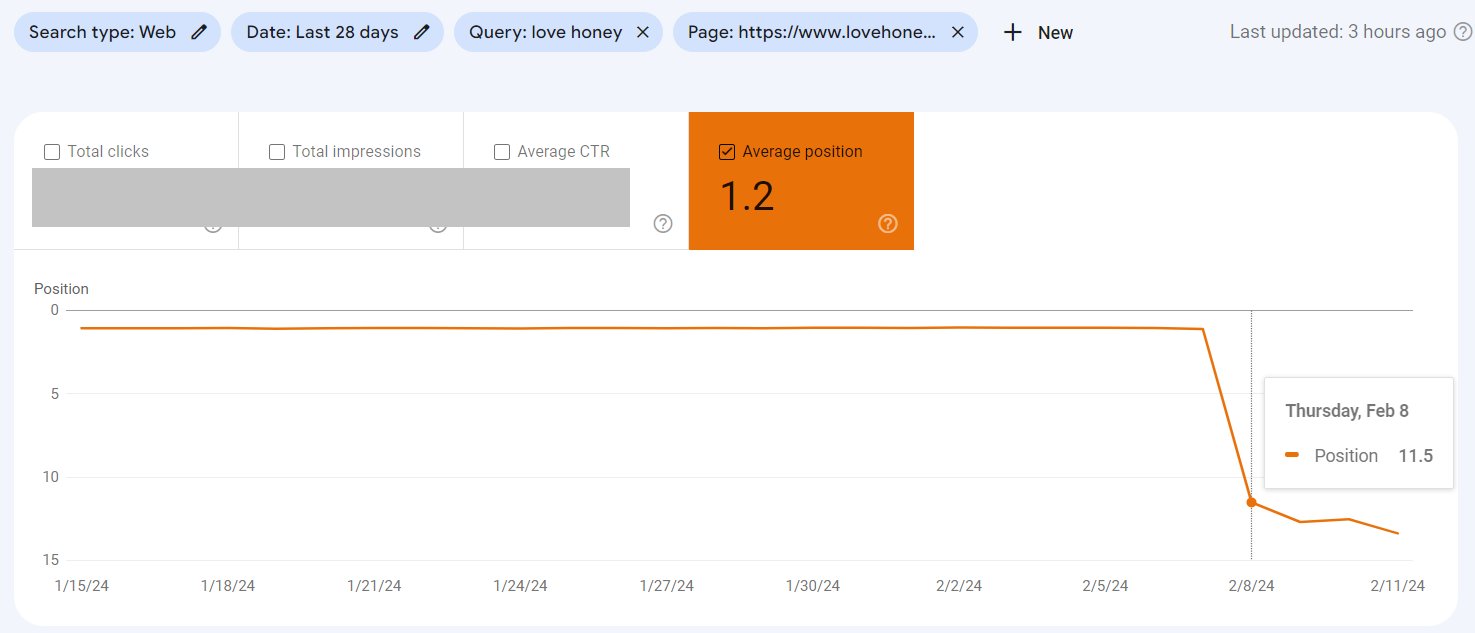Select the 1.2 average position value
This screenshot has height=633, width=1475.
point(747,197)
